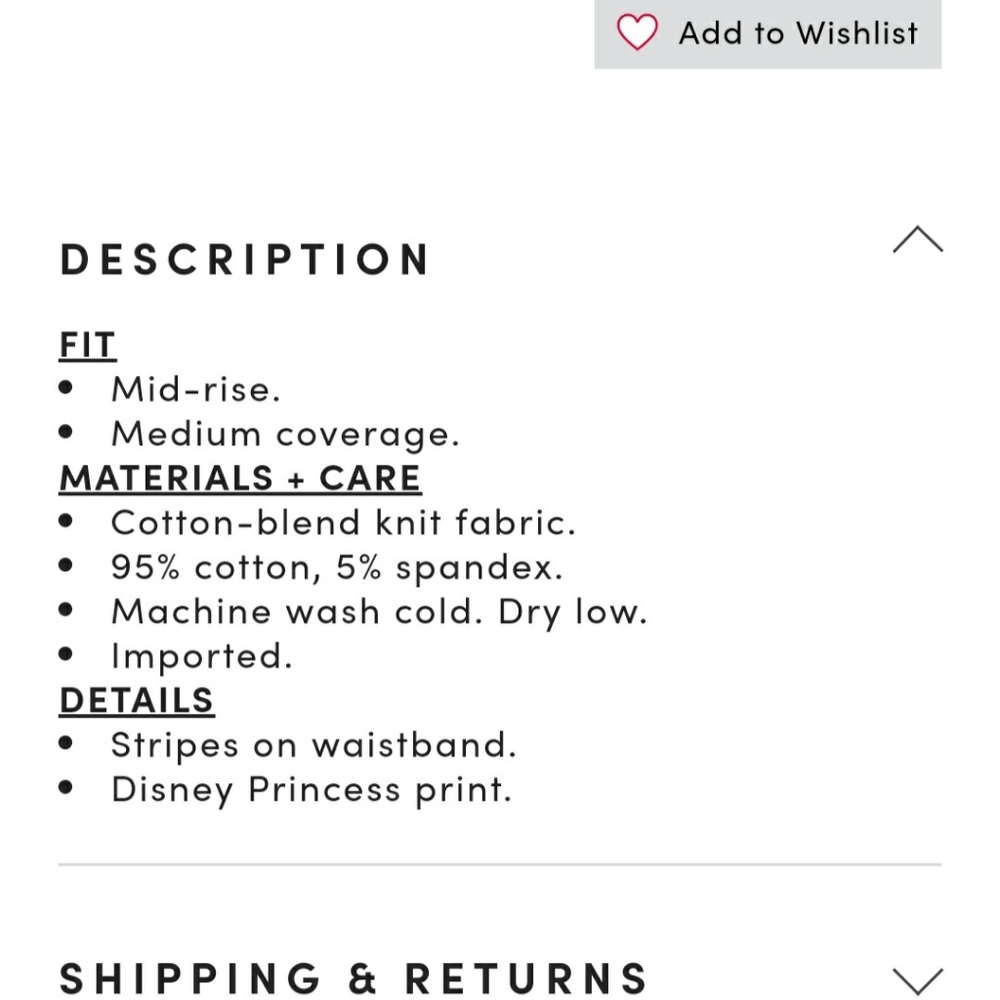
Task: Collapse the Description section chevron
Action: [x=917, y=240]
